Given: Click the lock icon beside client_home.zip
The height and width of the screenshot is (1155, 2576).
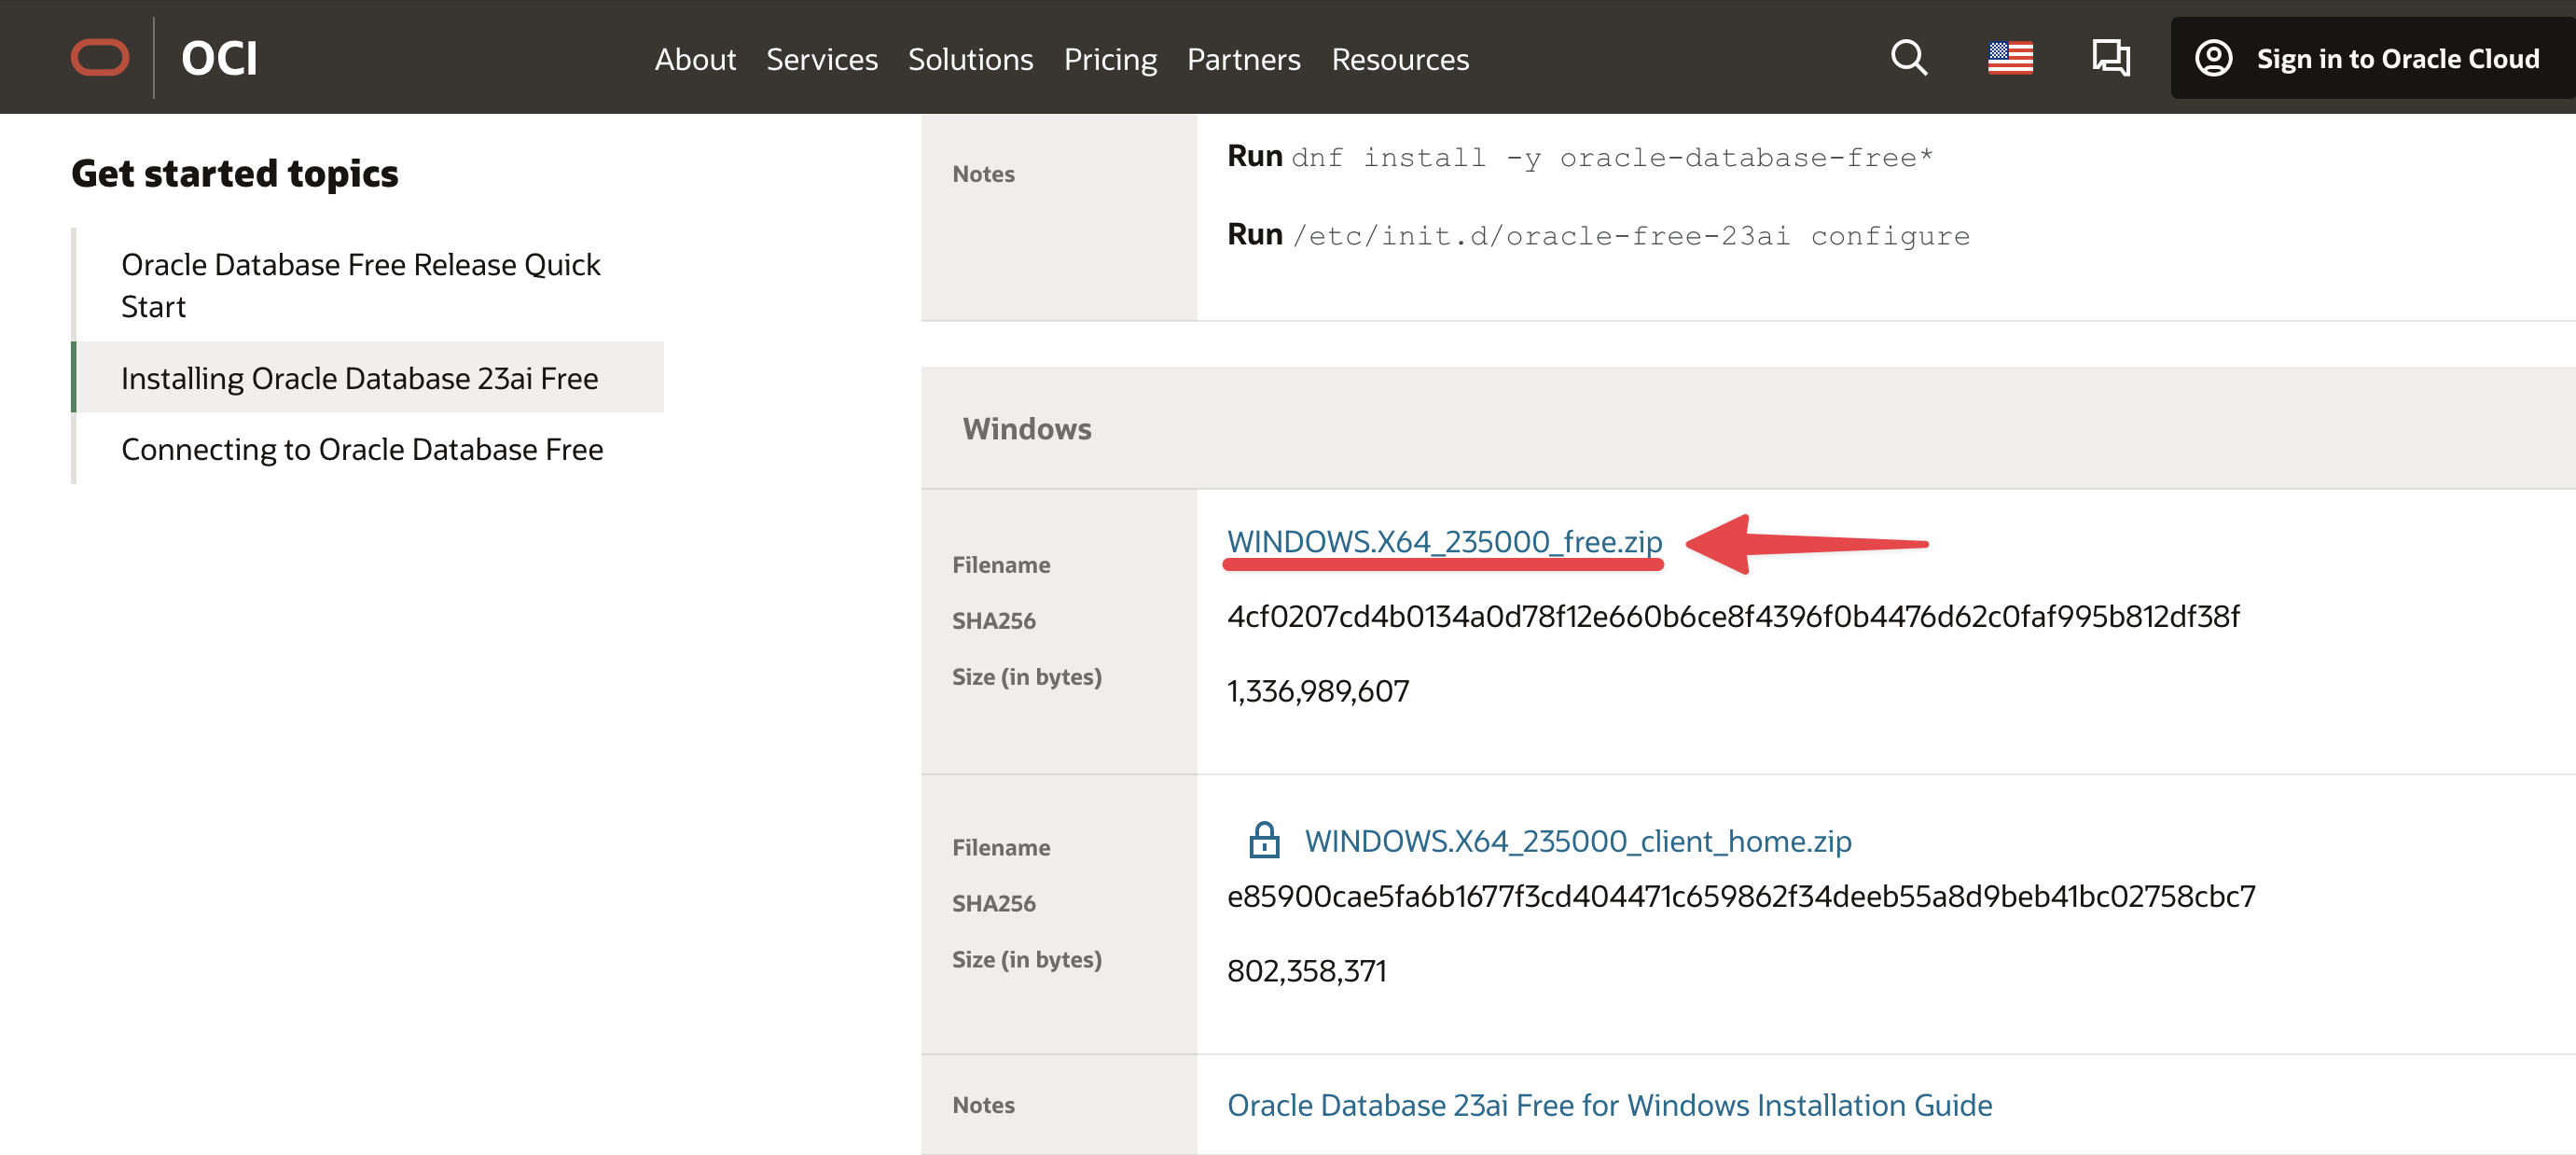Looking at the screenshot, I should [1264, 840].
